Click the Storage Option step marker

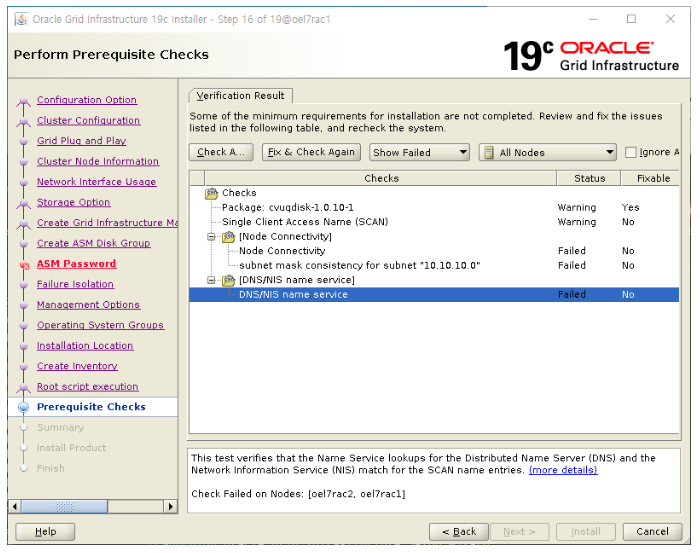(x=24, y=204)
